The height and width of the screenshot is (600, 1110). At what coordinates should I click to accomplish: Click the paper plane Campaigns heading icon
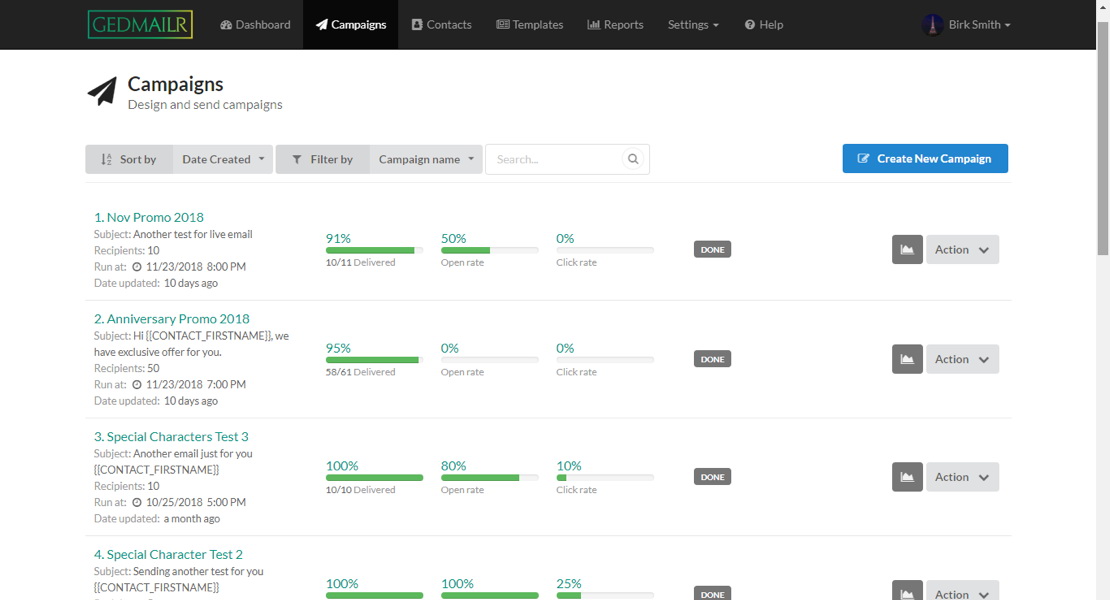click(x=102, y=92)
